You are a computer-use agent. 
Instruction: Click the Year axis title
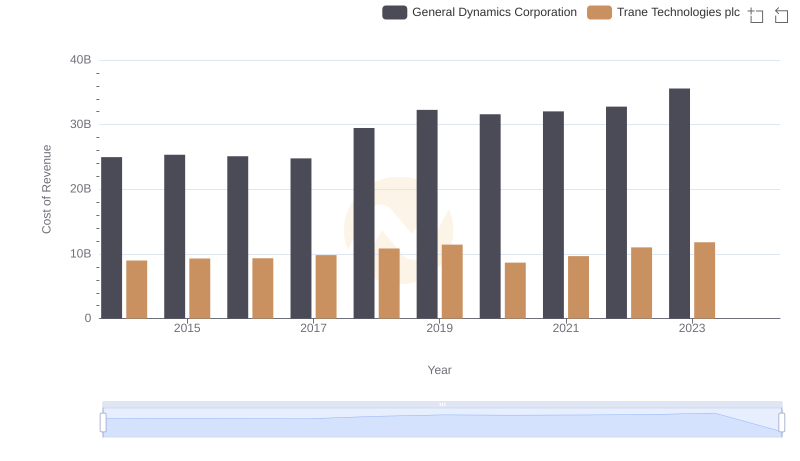[x=439, y=370]
